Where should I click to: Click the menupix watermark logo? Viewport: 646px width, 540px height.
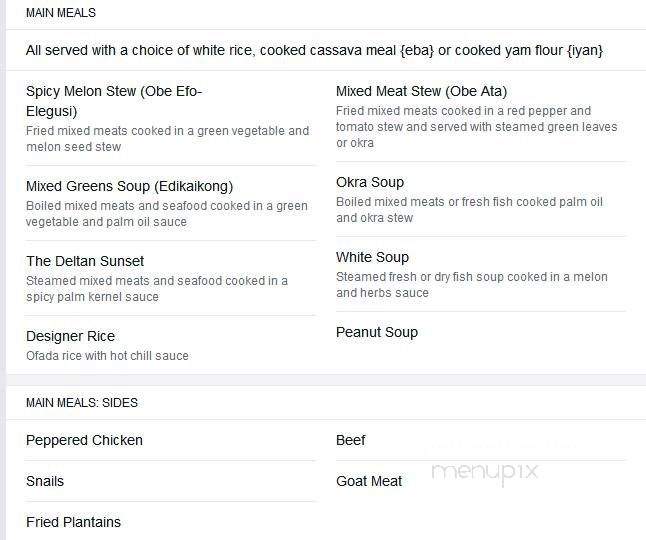pos(485,472)
